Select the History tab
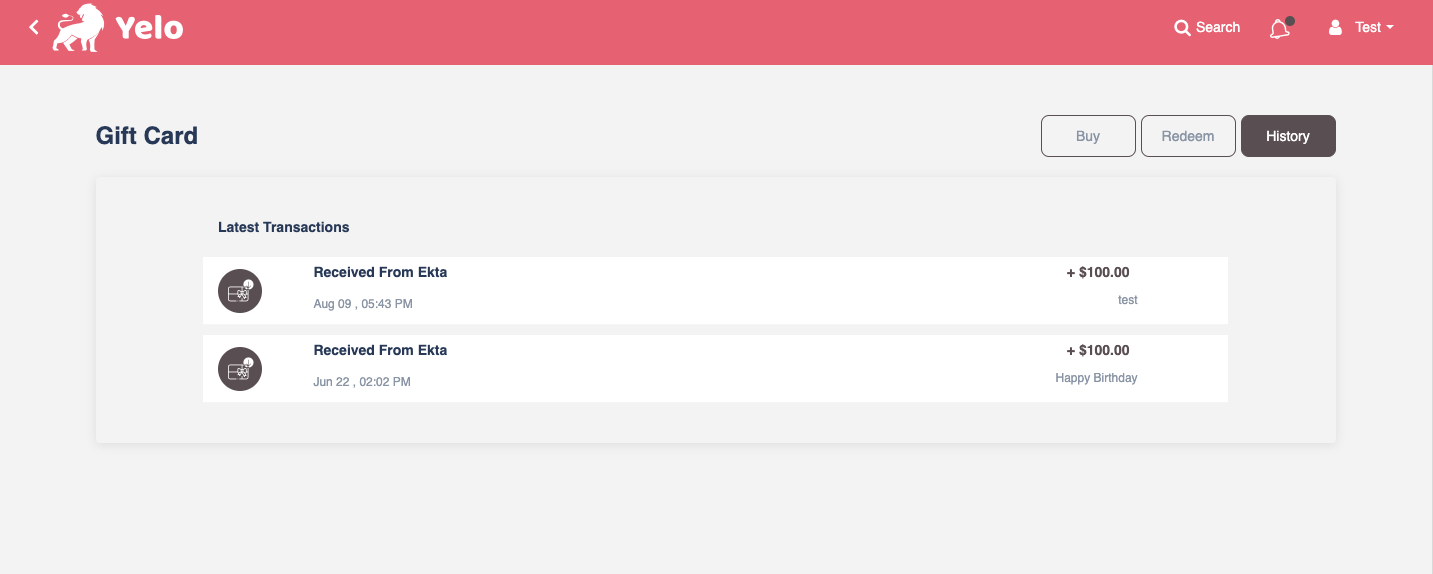 [x=1288, y=136]
